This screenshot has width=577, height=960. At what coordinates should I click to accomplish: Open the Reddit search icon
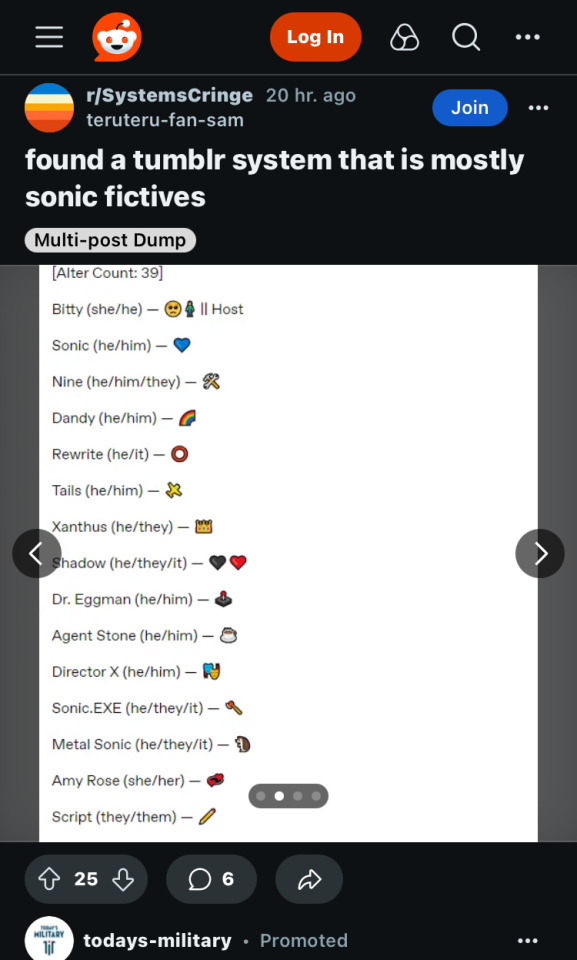click(466, 37)
